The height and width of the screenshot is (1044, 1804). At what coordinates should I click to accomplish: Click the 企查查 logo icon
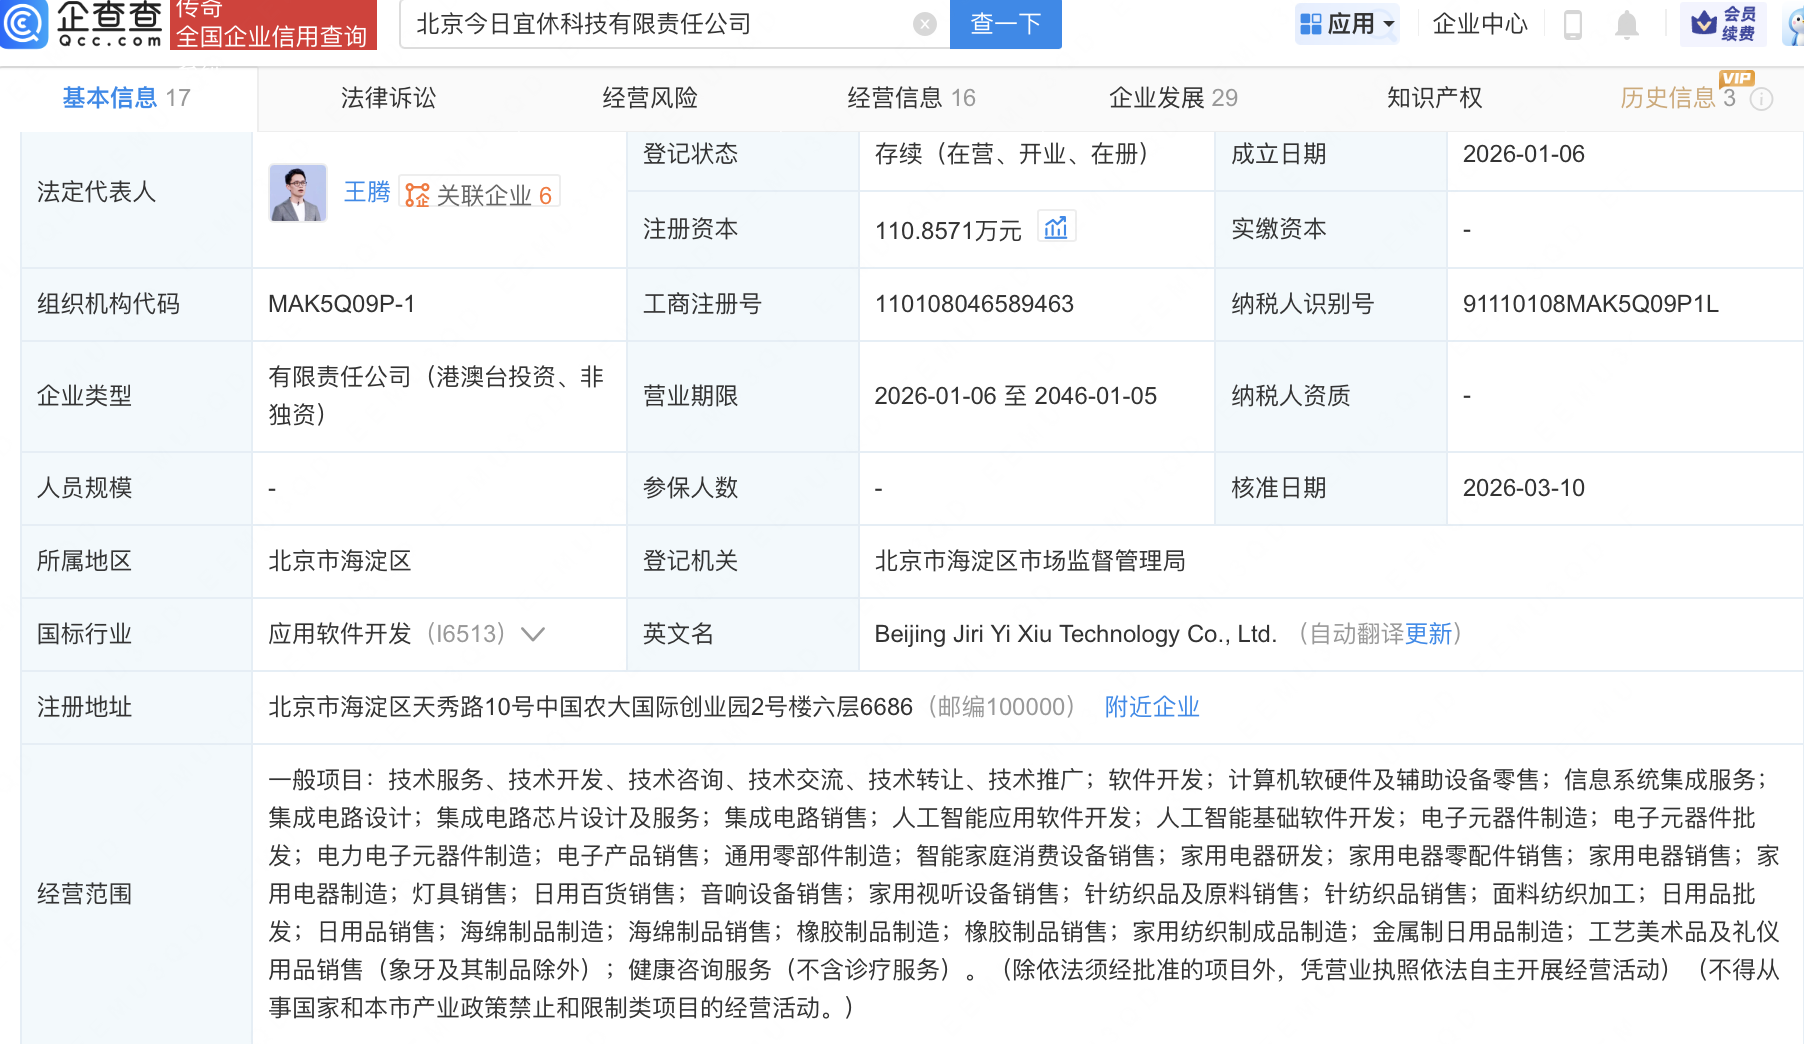tap(25, 25)
